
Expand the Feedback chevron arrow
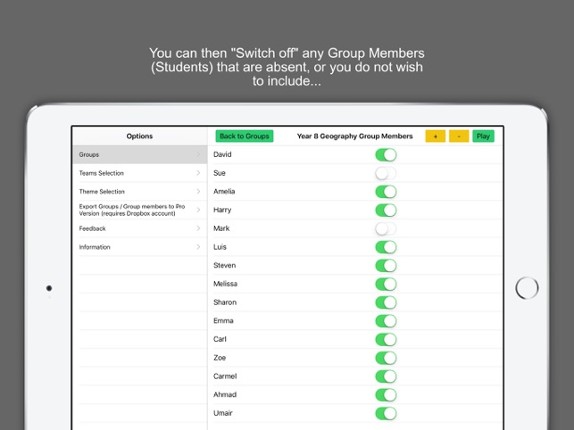pyautogui.click(x=198, y=228)
